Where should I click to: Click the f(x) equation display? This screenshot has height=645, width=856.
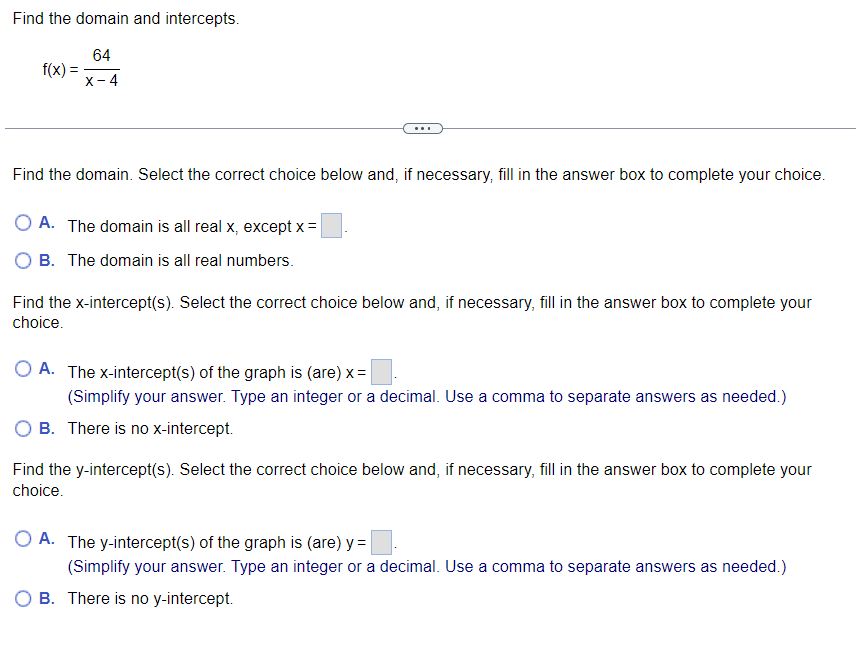[81, 67]
